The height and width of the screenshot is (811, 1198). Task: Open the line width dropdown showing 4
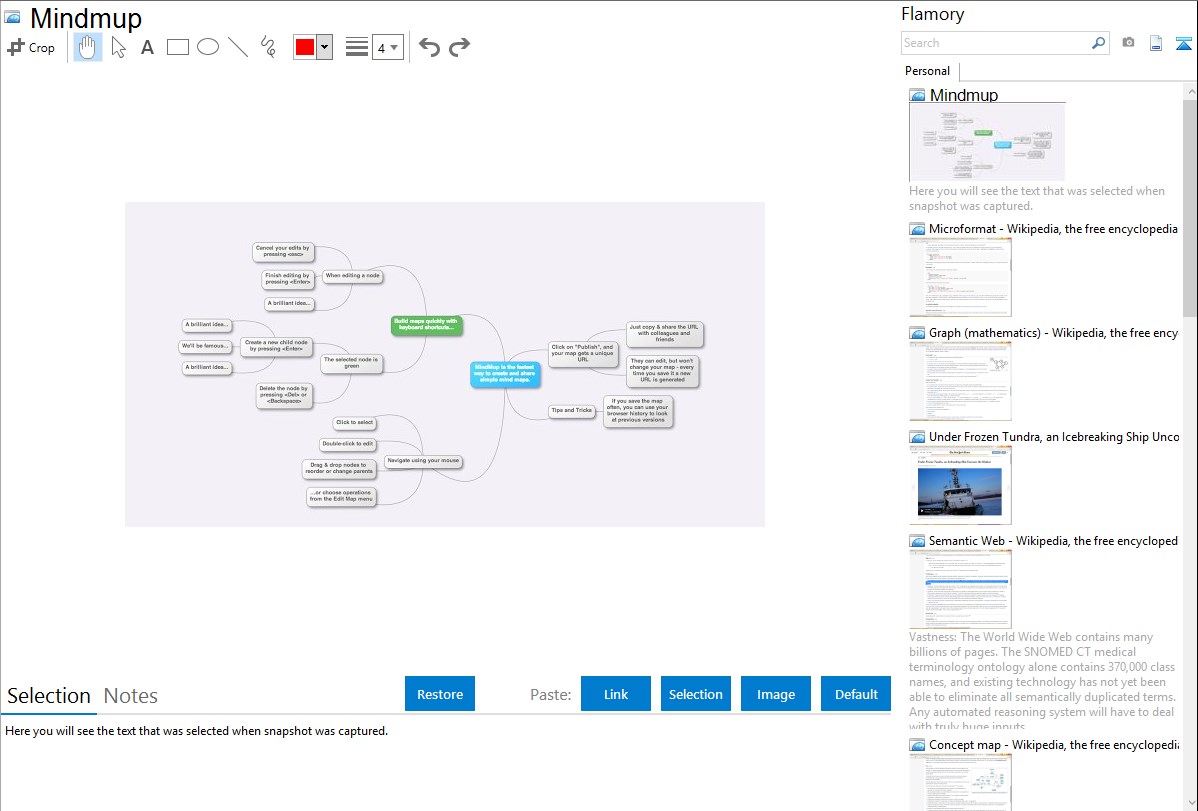pos(387,47)
